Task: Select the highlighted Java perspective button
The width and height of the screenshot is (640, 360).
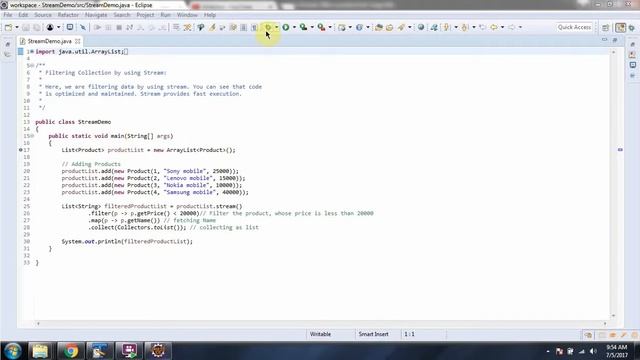Action: pyautogui.click(x=620, y=27)
